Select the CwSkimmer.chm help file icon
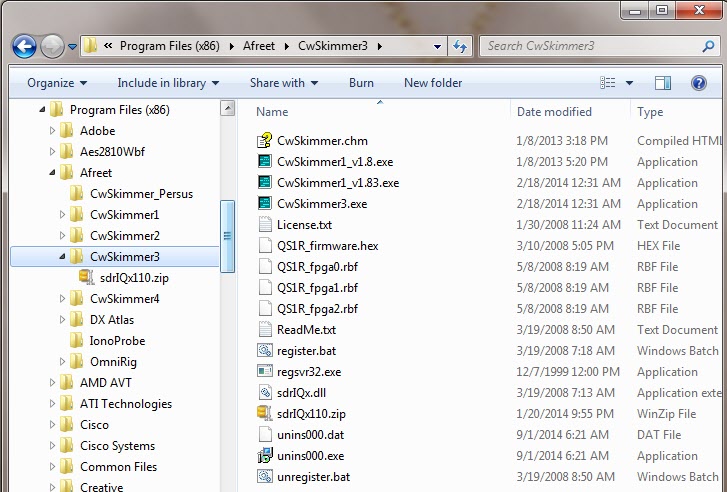Screen dimensions: 727x492 point(265,141)
